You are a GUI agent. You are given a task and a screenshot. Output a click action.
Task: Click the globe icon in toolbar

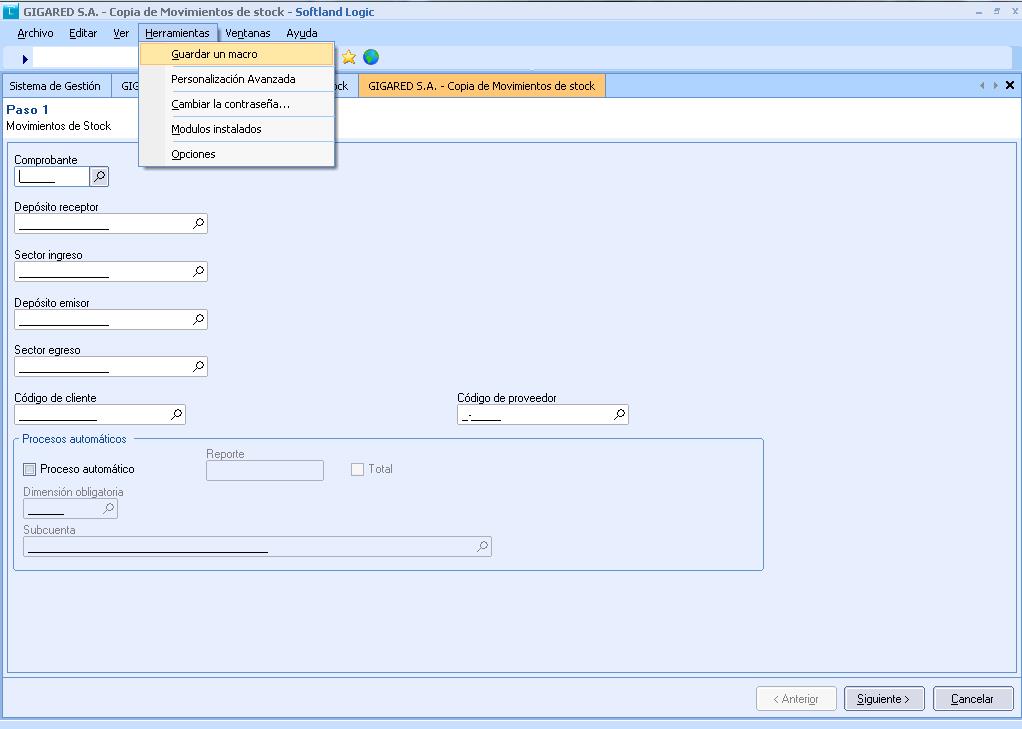(x=371, y=57)
